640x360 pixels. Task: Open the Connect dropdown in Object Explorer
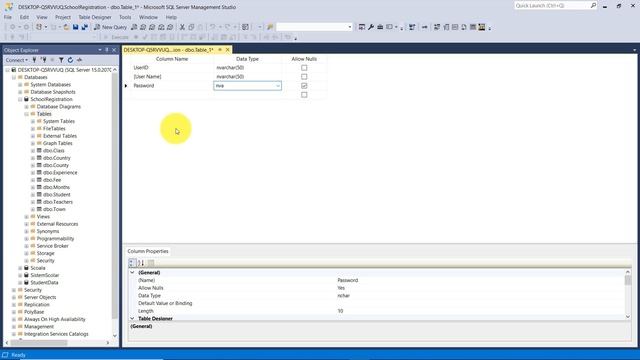[x=17, y=60]
